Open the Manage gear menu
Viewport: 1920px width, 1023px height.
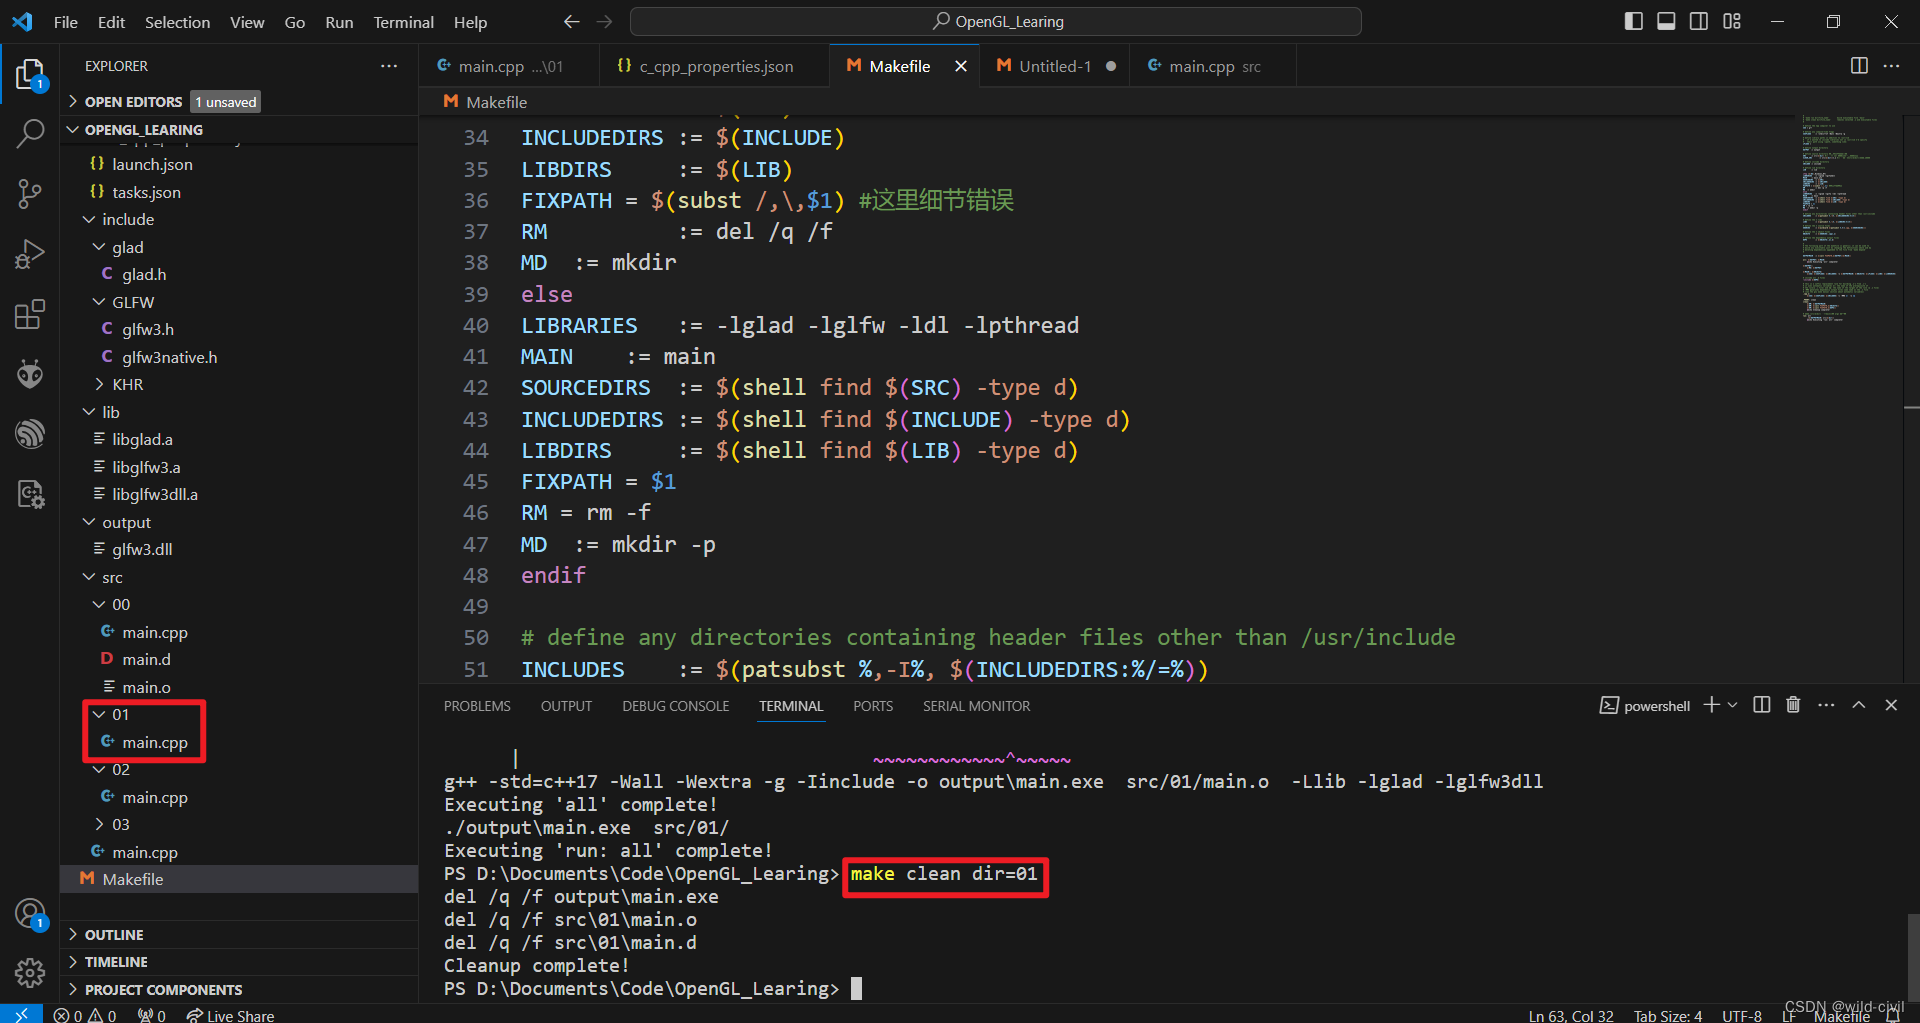[x=30, y=972]
